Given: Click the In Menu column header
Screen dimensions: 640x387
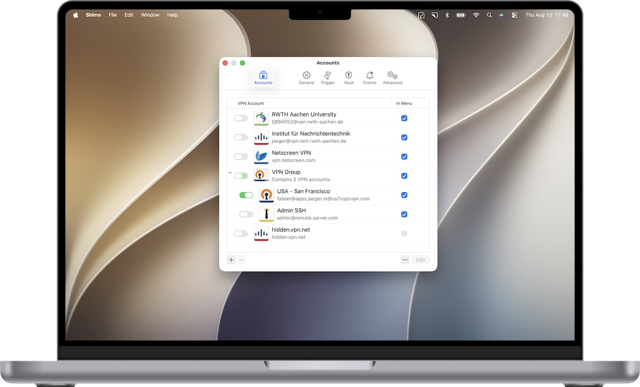Looking at the screenshot, I should tap(404, 103).
